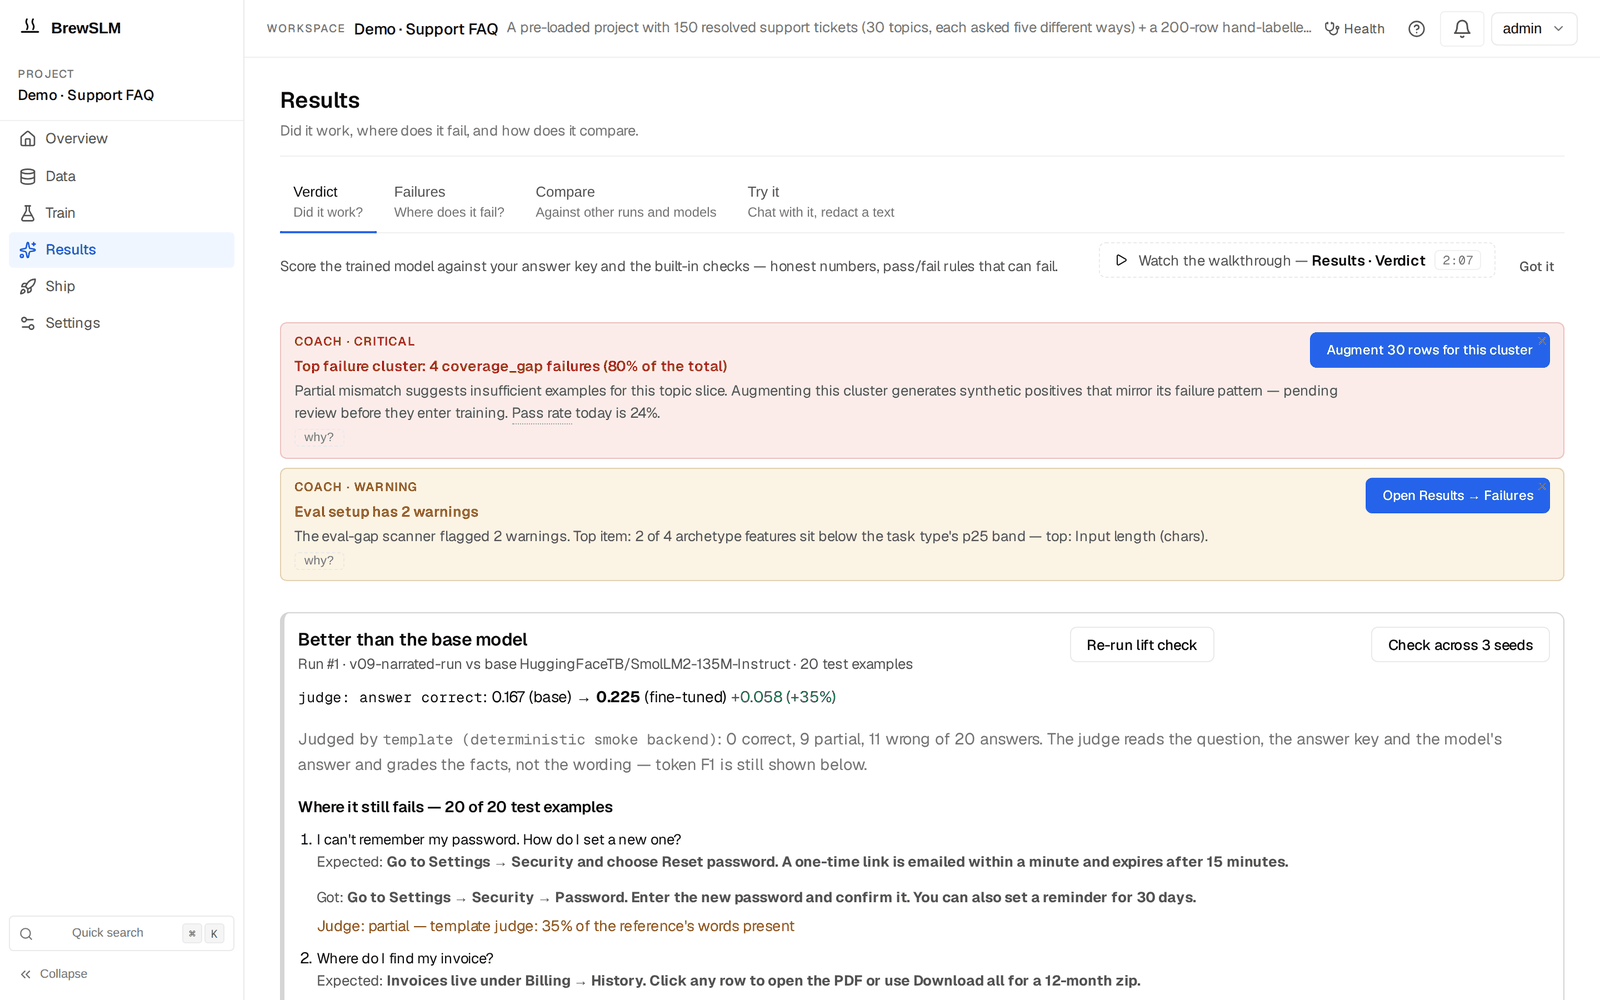Screen dimensions: 1600x1000
Task: Open the help question-mark icon
Action: 1416,29
